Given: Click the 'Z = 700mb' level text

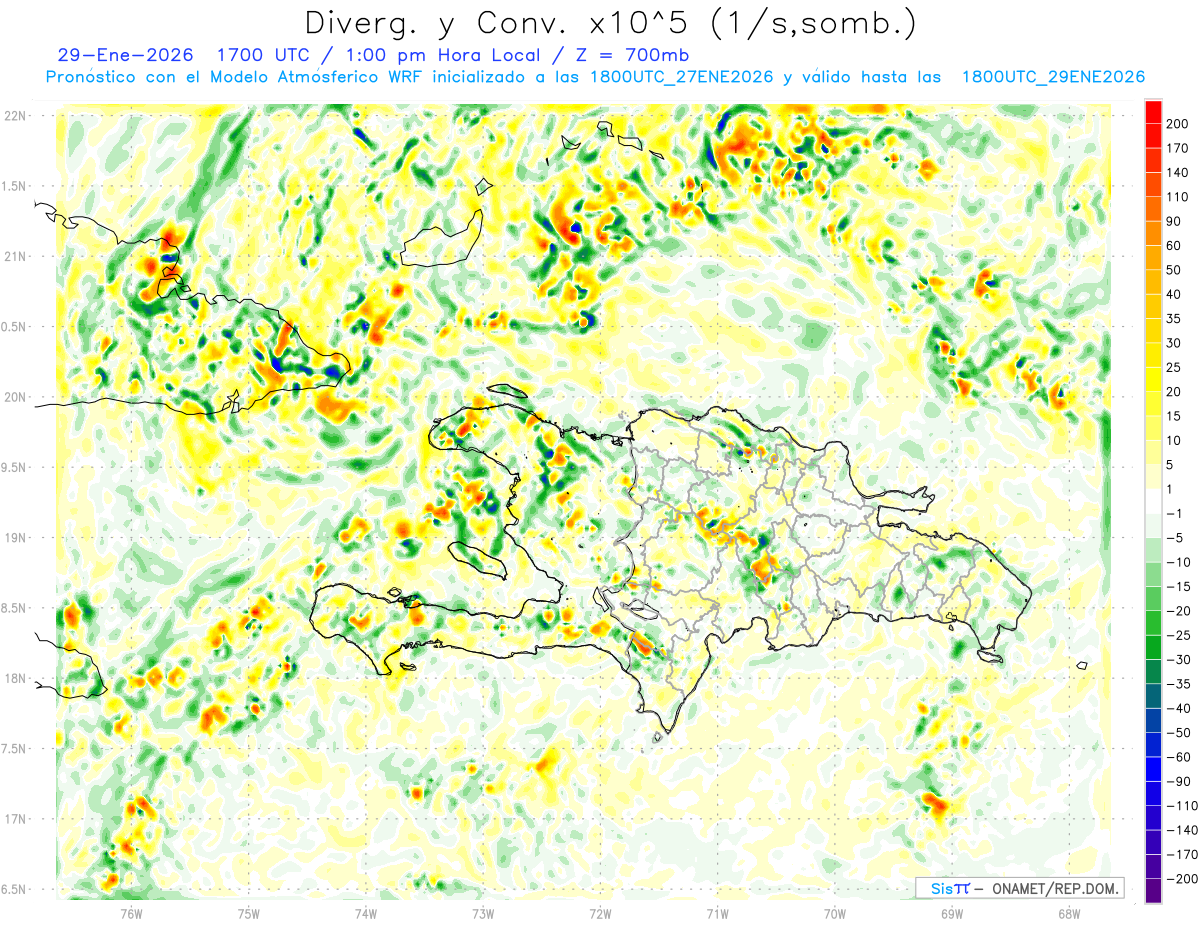Looking at the screenshot, I should click(633, 55).
